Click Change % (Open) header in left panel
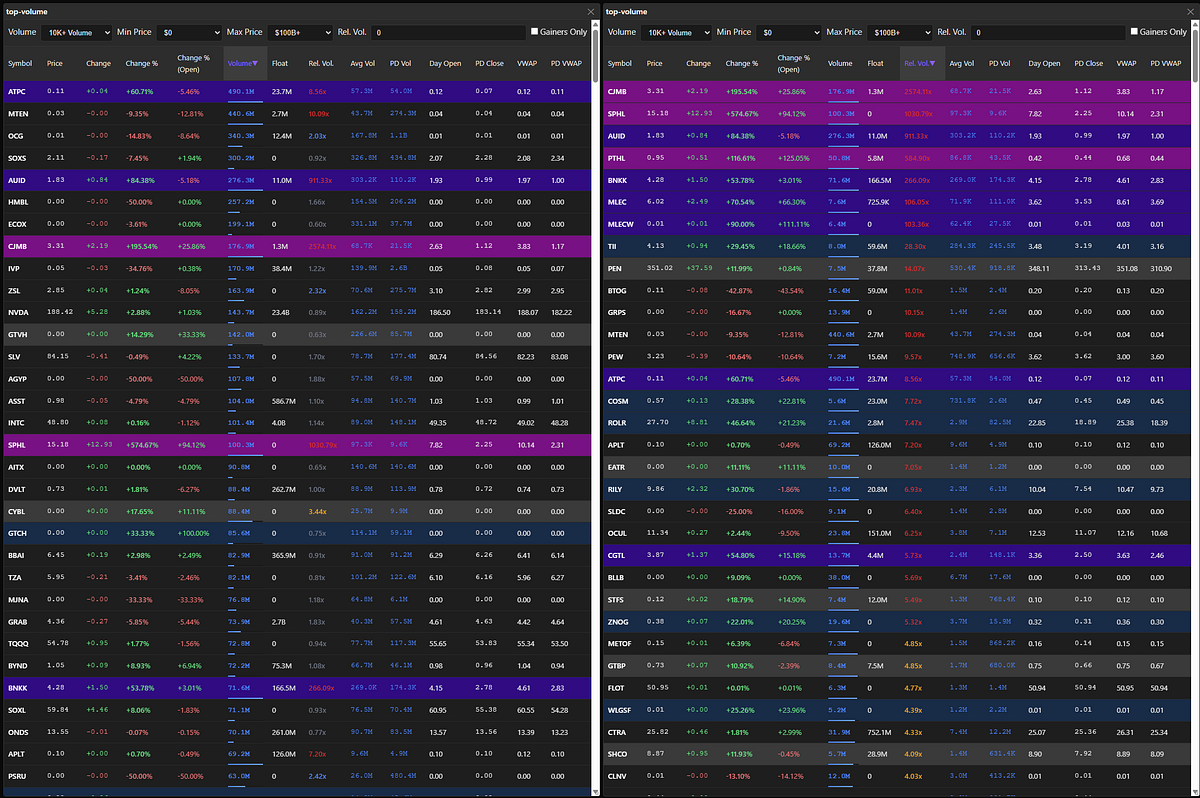1200x798 pixels. point(193,63)
